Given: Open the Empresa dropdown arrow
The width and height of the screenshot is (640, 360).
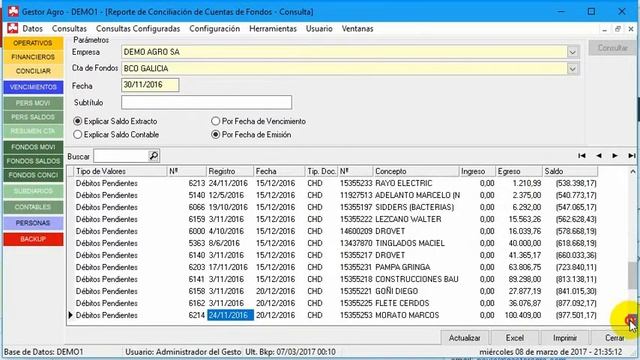Looking at the screenshot, I should 572,52.
